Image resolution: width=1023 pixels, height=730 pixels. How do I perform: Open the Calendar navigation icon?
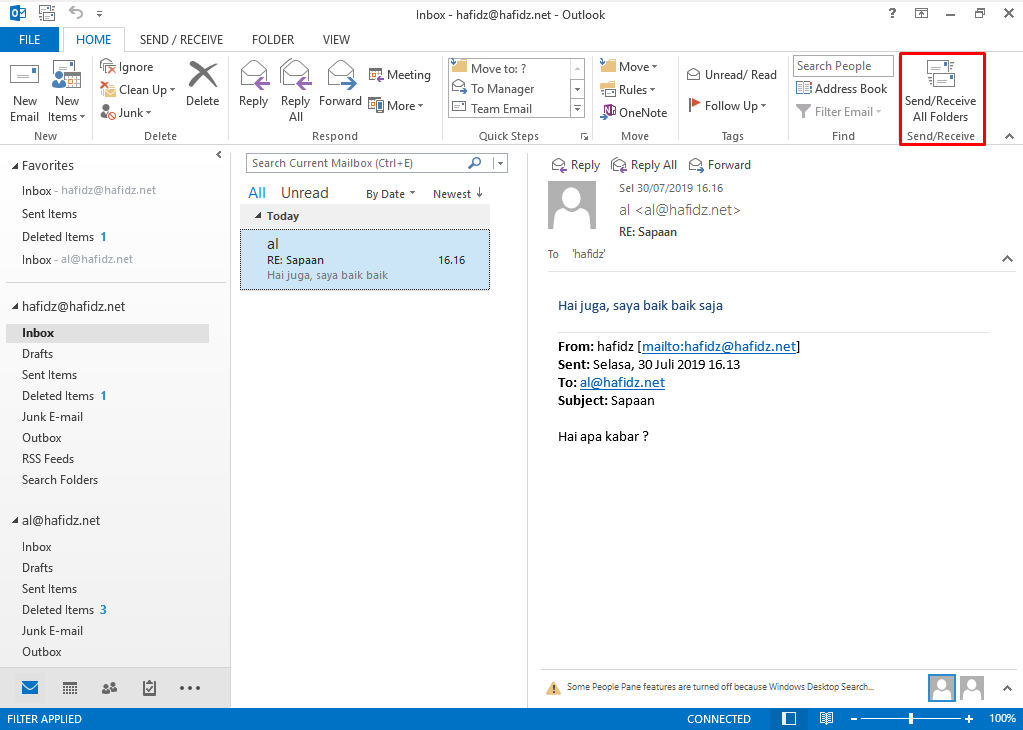click(x=70, y=688)
